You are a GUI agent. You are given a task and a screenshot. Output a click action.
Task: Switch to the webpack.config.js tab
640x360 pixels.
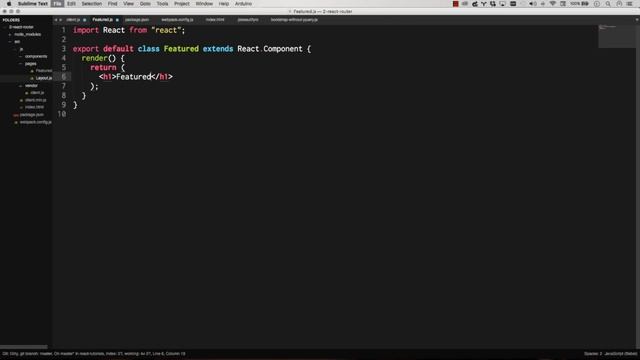(x=177, y=20)
